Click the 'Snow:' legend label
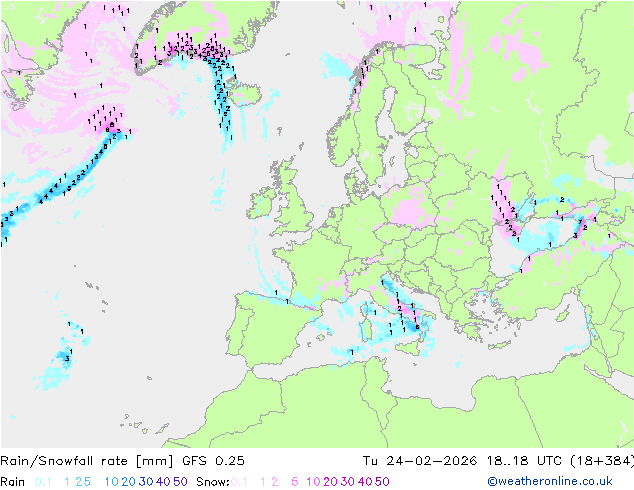 point(213,482)
